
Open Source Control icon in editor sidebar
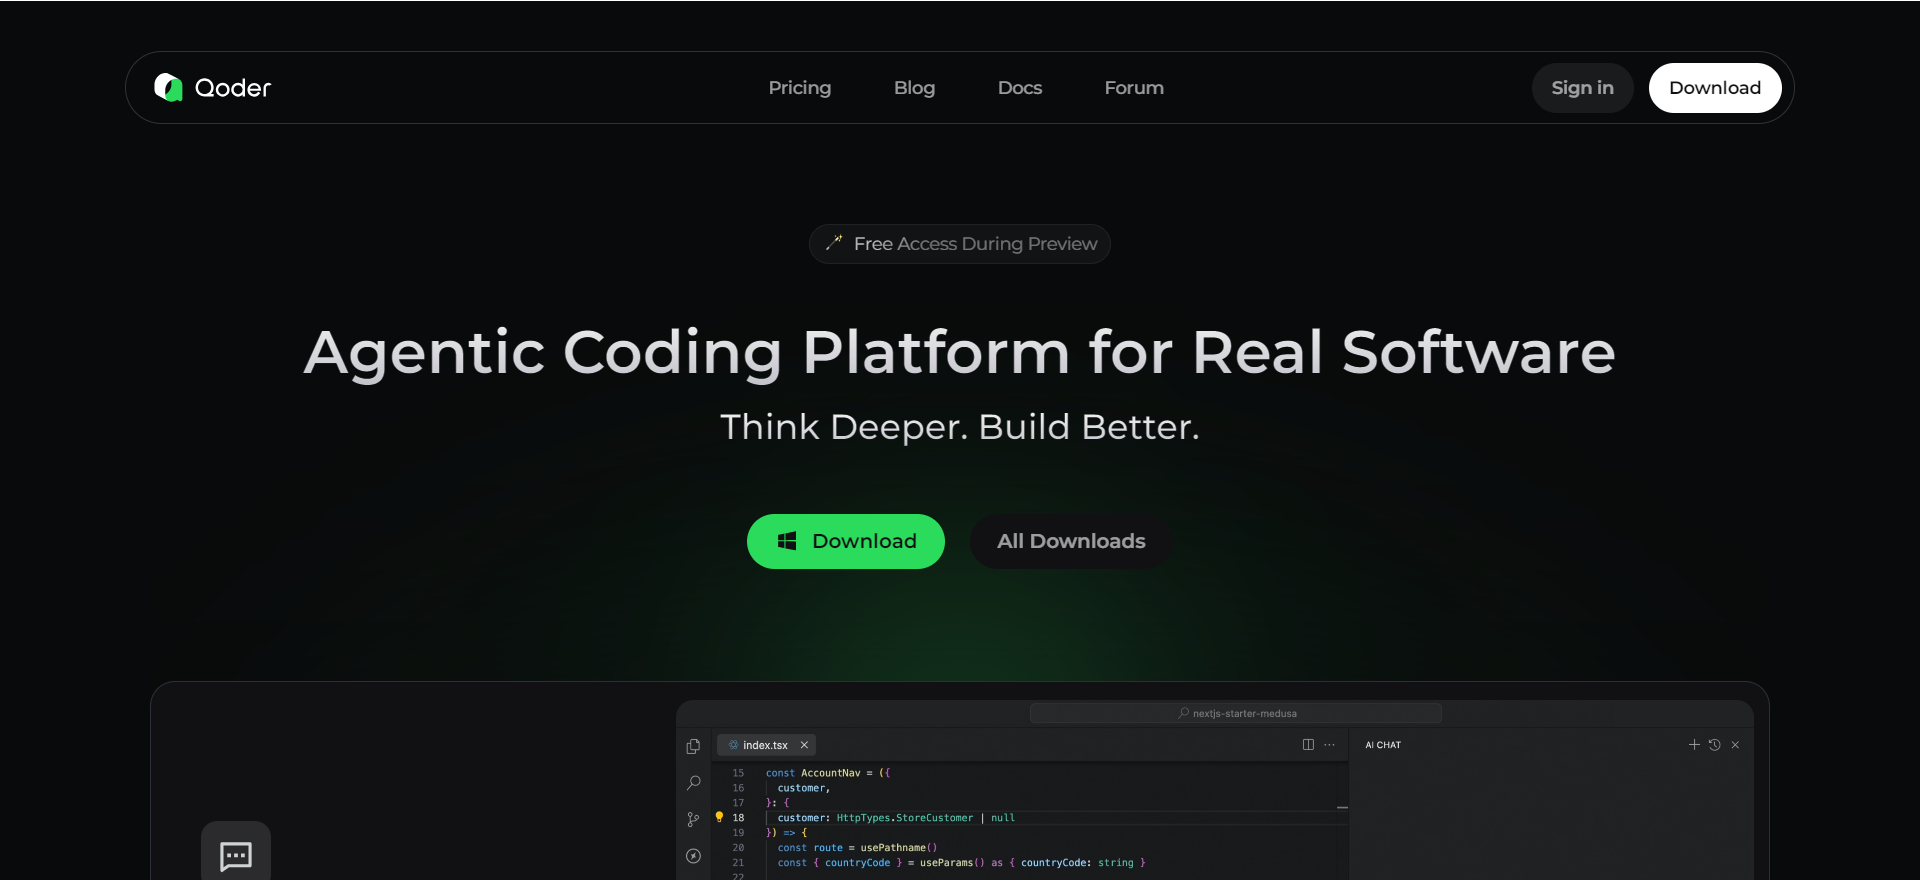(x=693, y=819)
